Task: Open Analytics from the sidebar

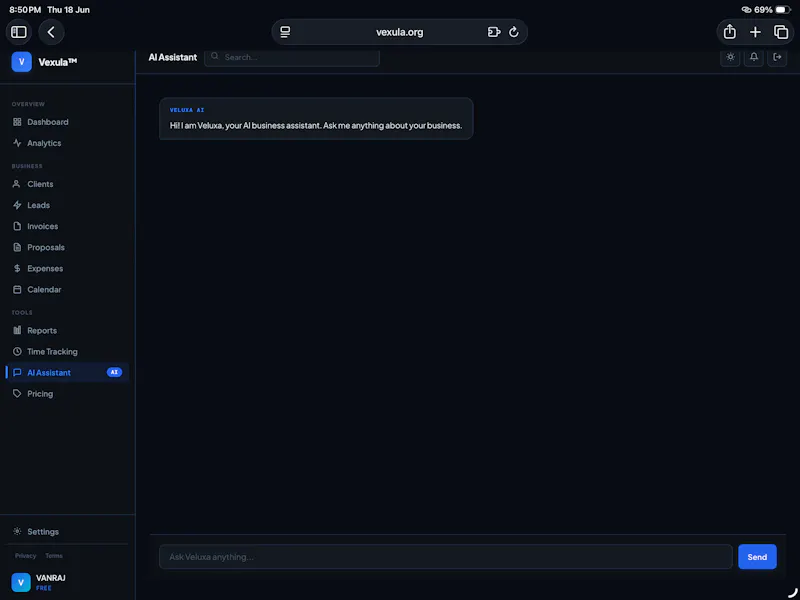Action: pos(67,143)
